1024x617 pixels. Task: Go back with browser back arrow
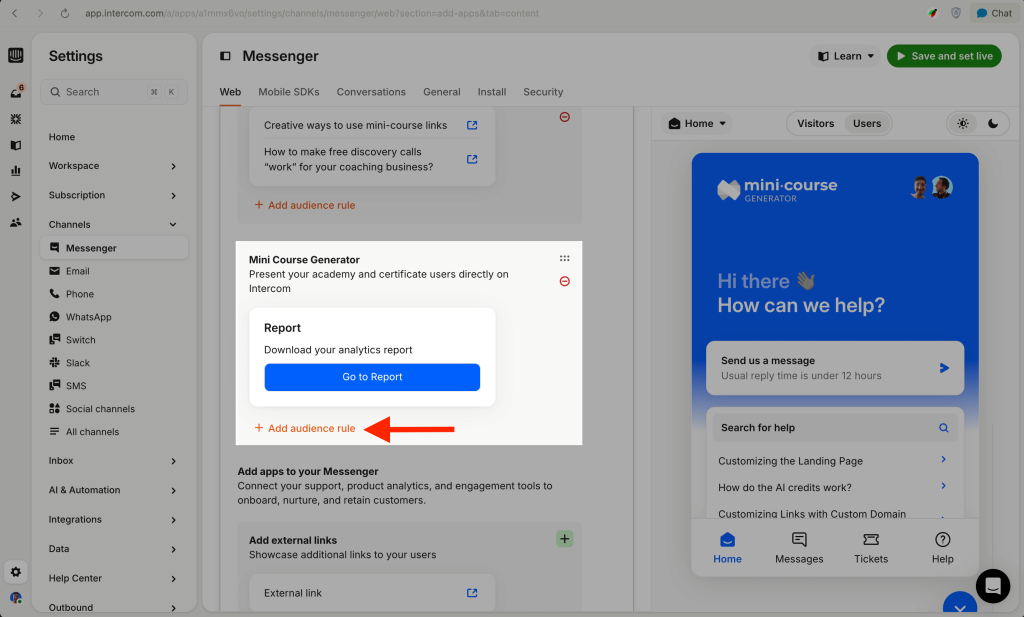15,13
